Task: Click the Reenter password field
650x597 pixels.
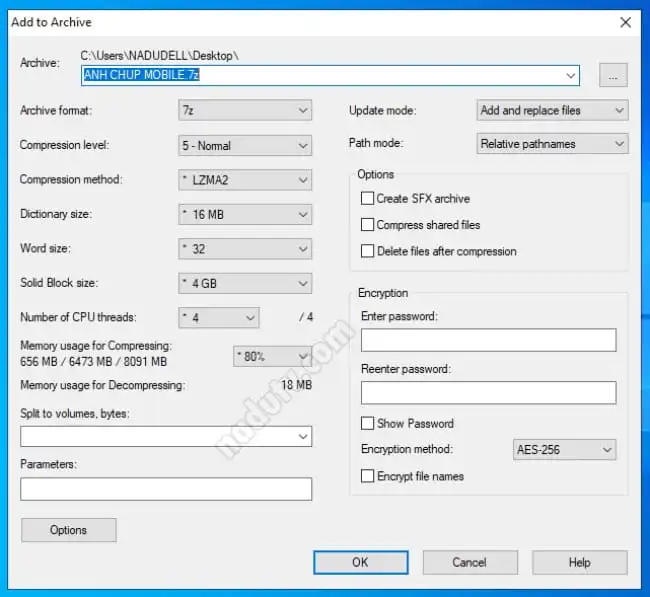Action: 488,393
